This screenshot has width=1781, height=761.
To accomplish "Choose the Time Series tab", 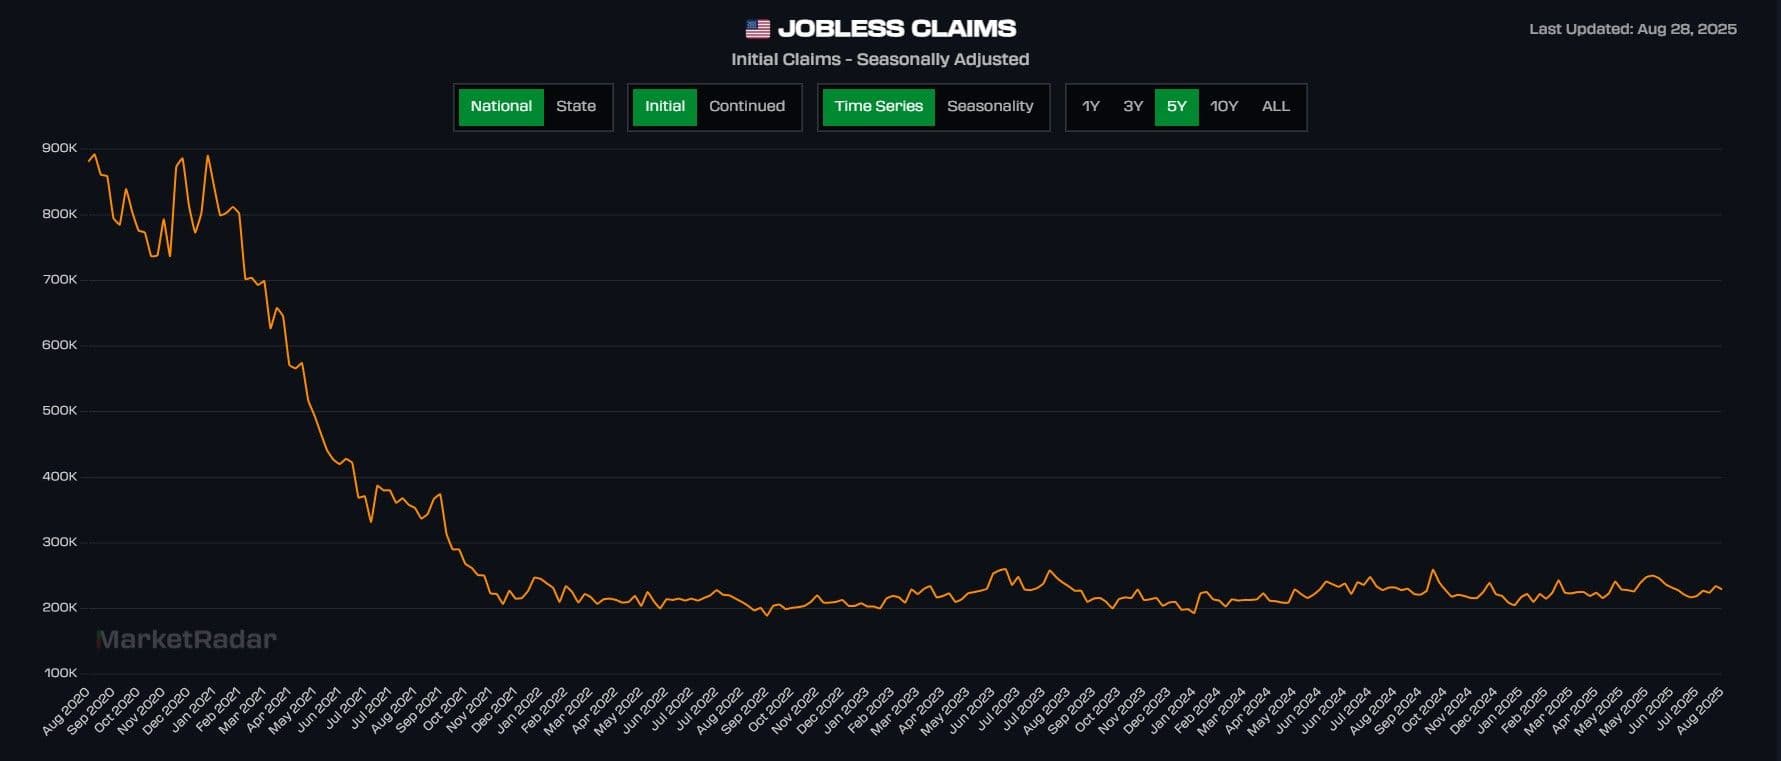I will [x=878, y=107].
